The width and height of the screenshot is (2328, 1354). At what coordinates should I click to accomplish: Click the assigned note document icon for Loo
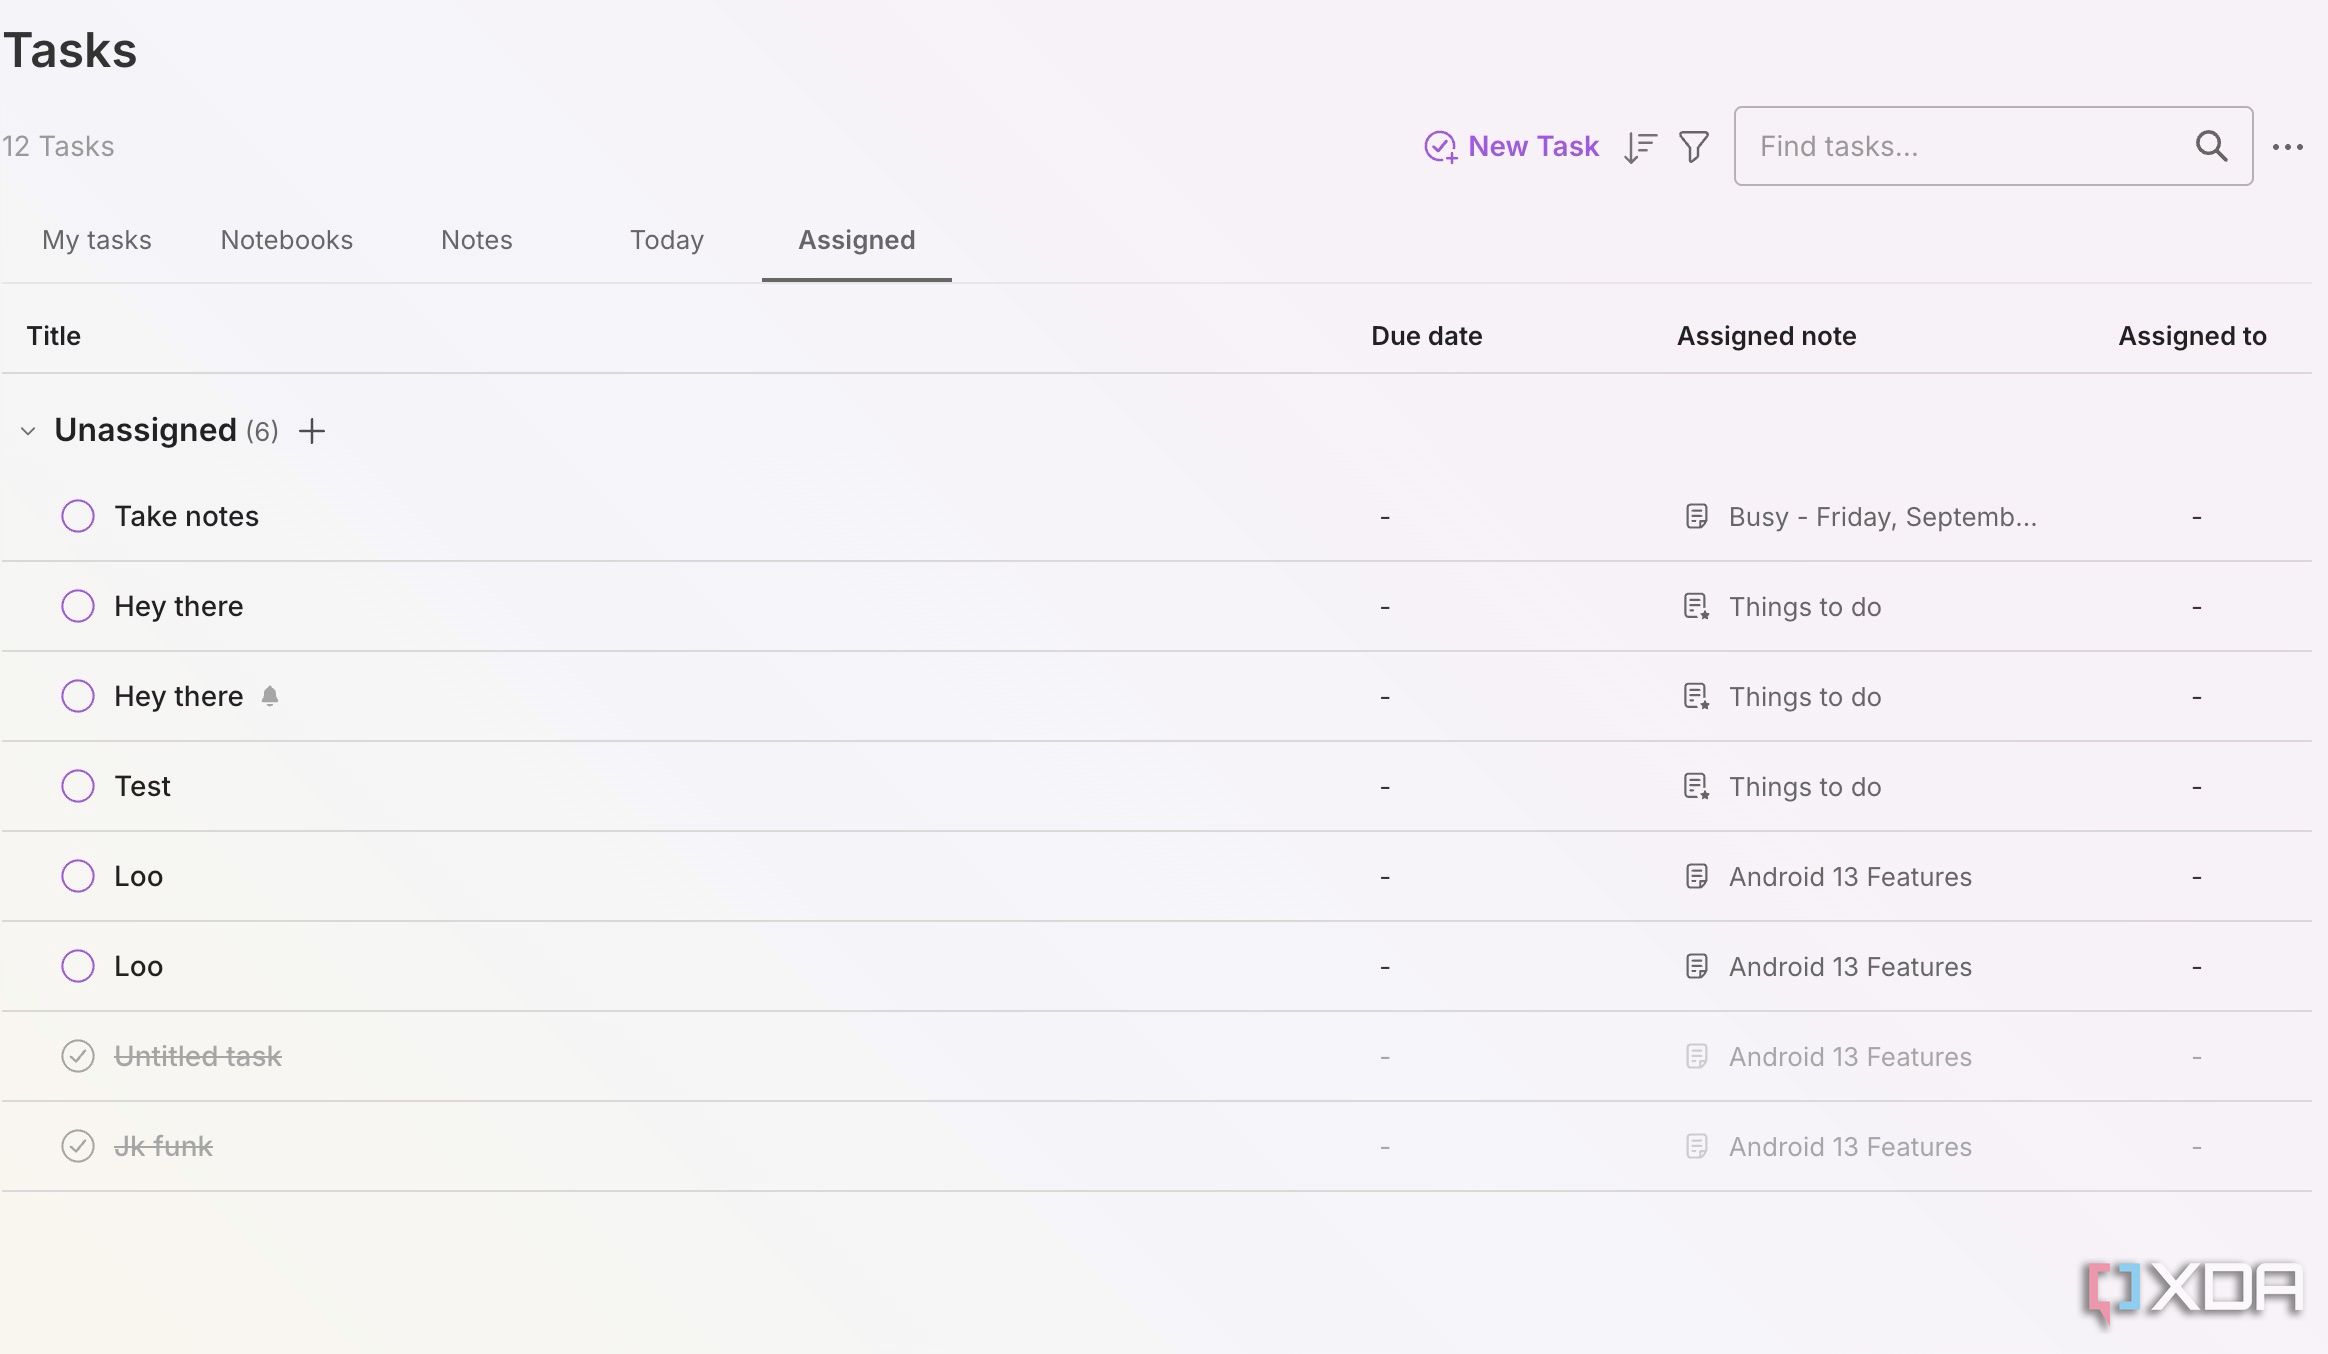[x=1696, y=875]
